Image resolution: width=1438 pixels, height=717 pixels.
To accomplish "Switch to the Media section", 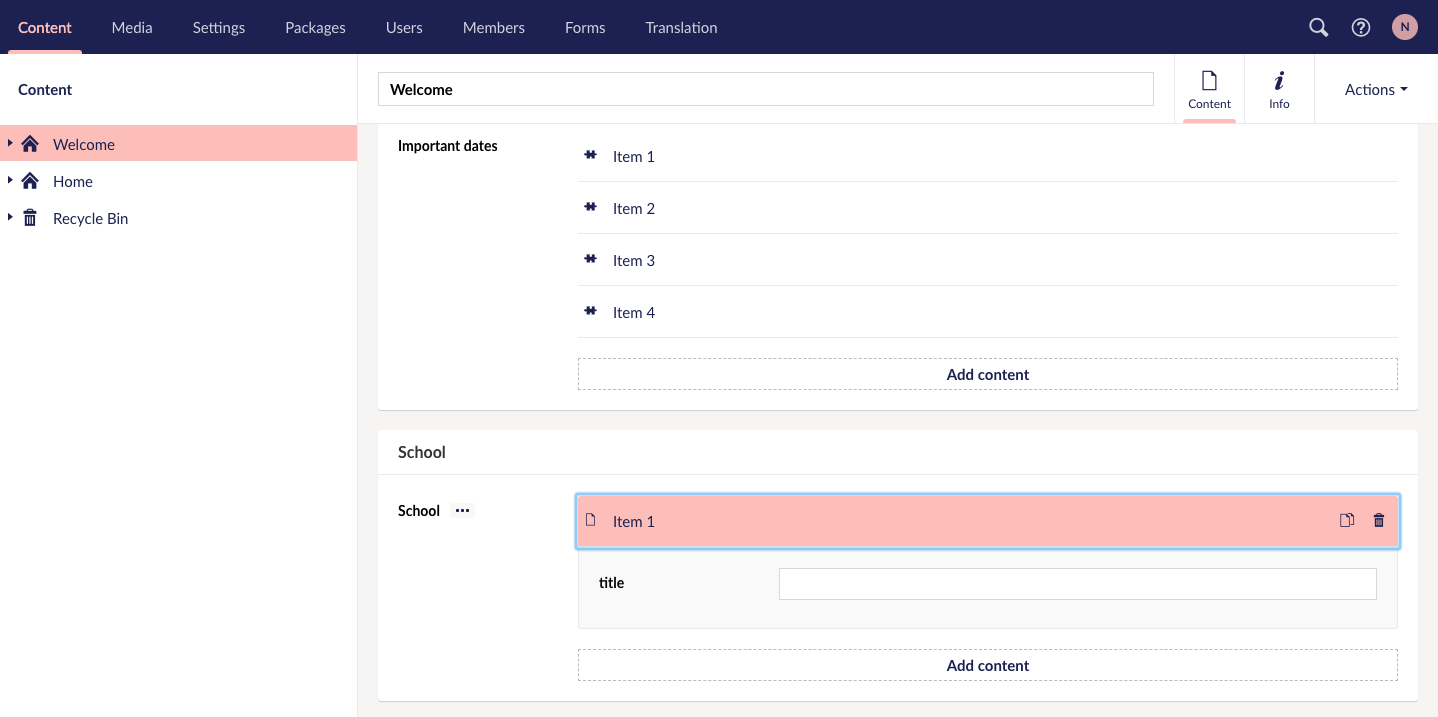I will [x=132, y=28].
